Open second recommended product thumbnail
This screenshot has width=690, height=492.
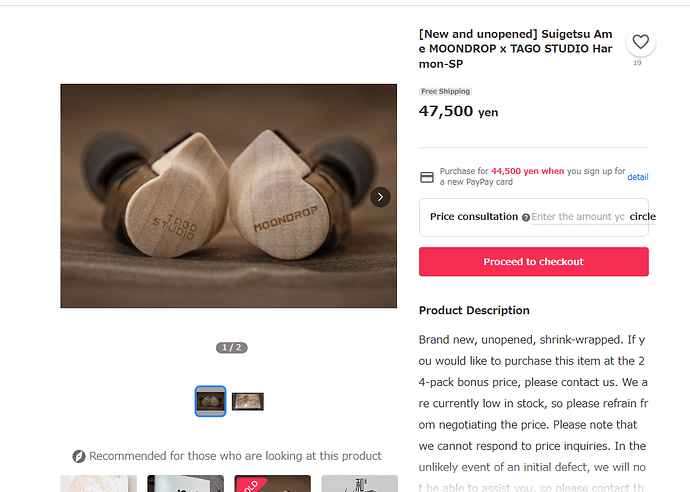[x=185, y=483]
